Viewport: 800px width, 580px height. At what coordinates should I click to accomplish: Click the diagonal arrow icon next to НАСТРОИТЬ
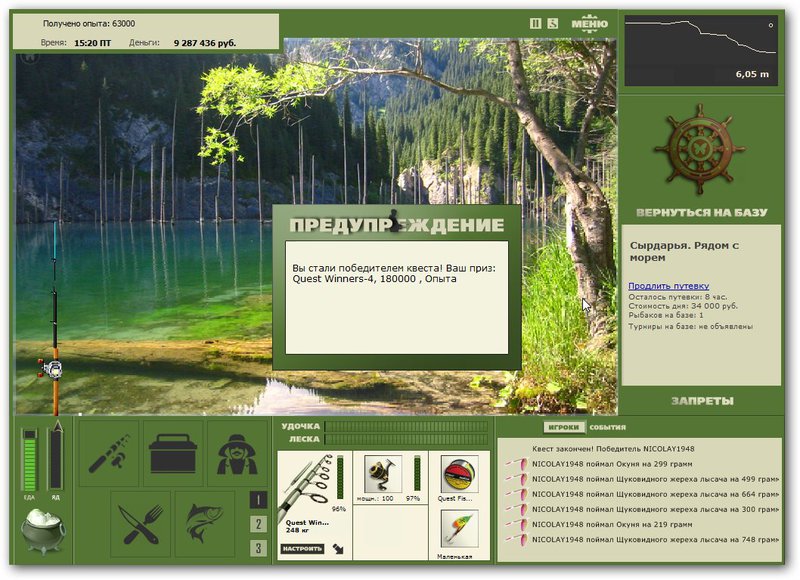338,549
